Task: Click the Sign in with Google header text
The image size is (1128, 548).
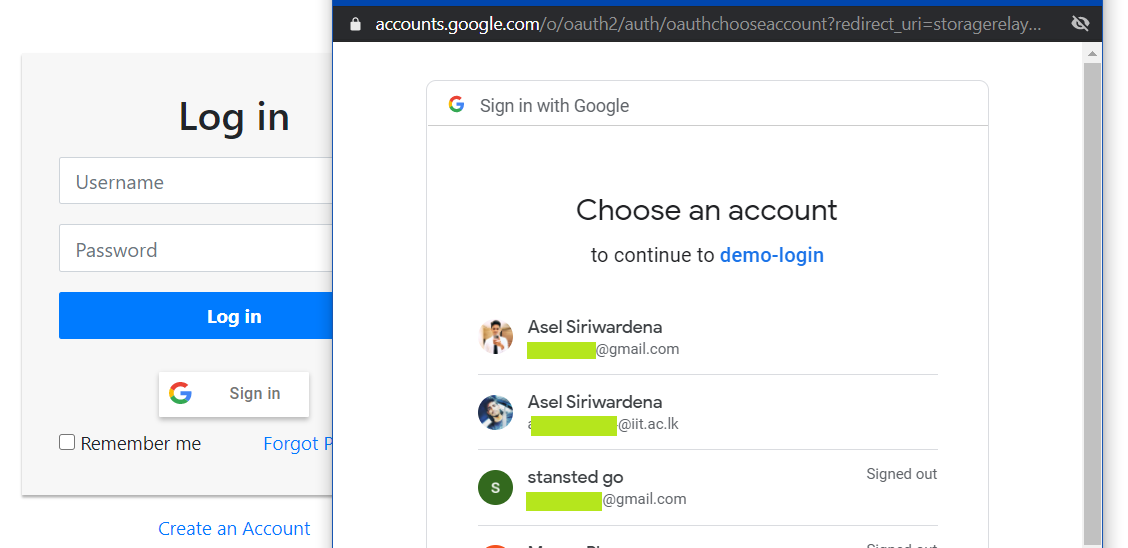Action: point(555,106)
